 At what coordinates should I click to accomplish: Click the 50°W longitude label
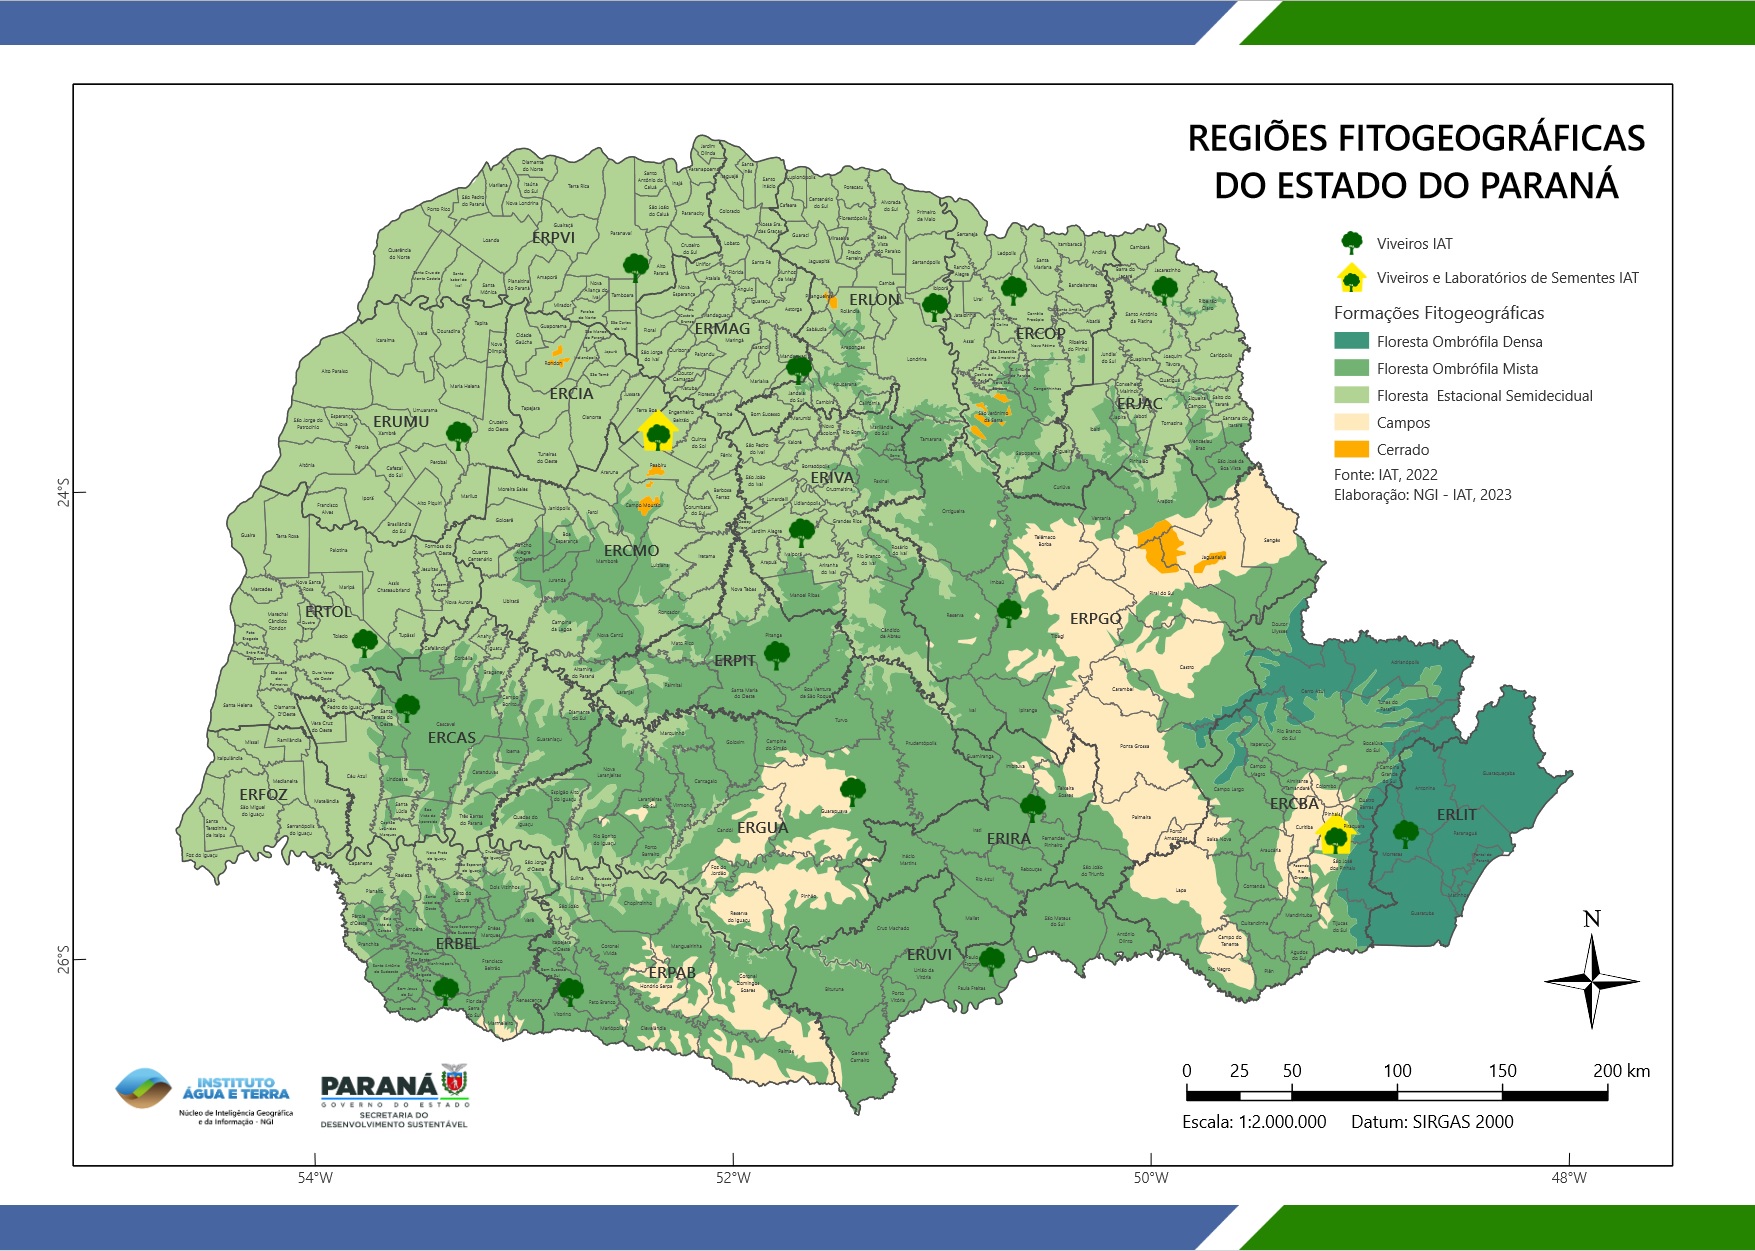[1151, 1178]
